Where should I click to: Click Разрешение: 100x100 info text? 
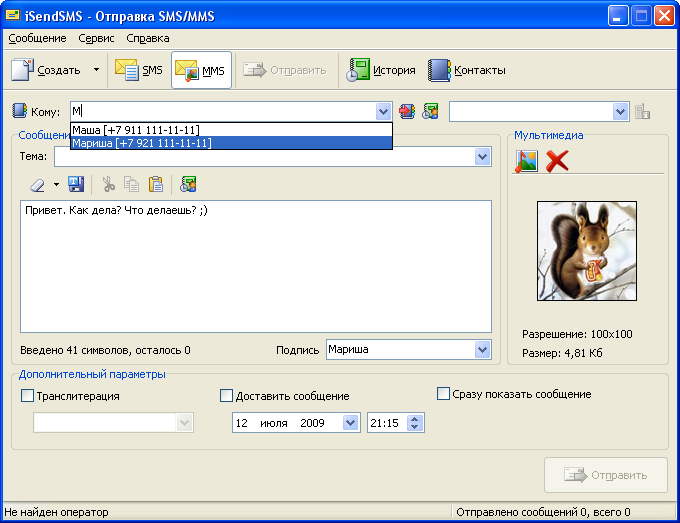tap(577, 334)
